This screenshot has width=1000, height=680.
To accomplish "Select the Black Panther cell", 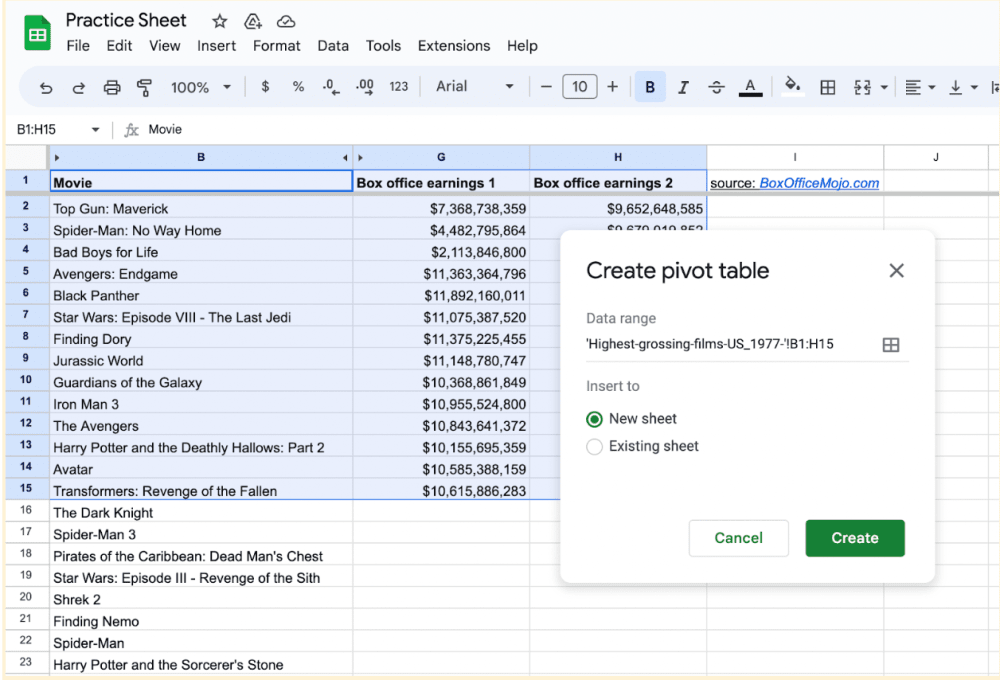I will pos(201,295).
